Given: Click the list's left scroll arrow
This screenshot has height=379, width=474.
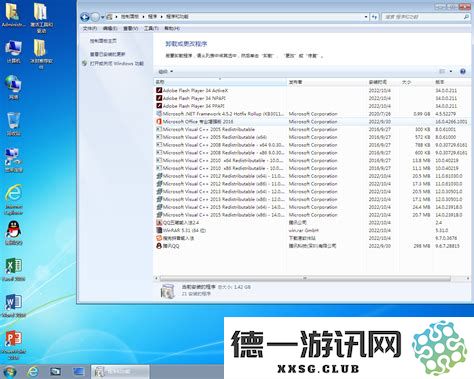Looking at the screenshot, I should 156,278.
